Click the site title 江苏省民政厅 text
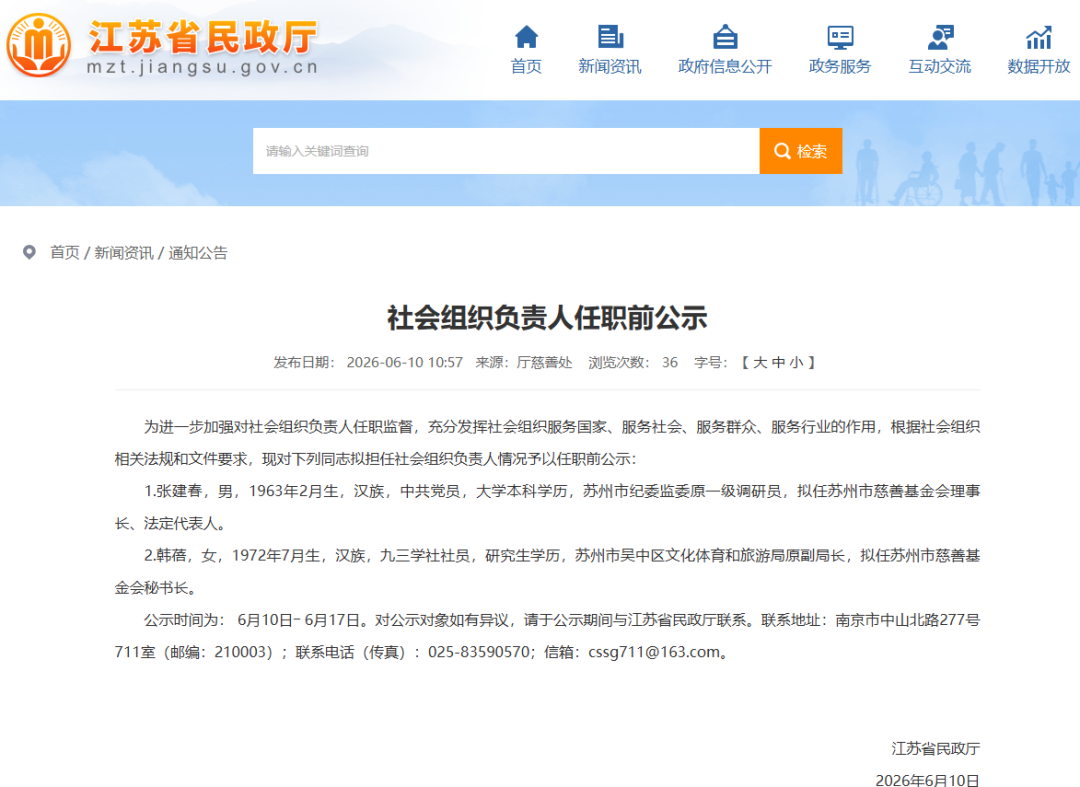 [x=203, y=37]
